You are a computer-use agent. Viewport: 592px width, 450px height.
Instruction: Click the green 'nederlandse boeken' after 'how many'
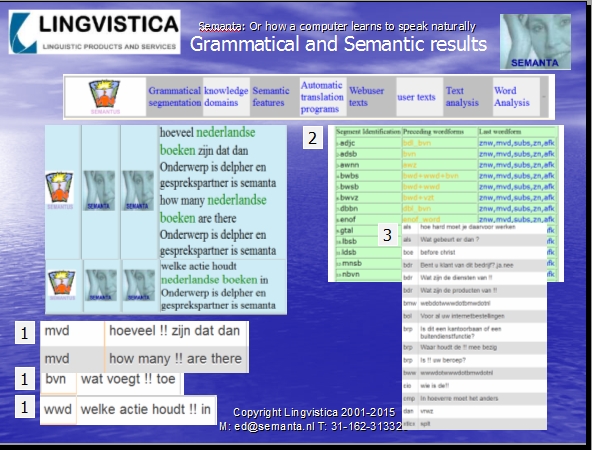coord(213,209)
